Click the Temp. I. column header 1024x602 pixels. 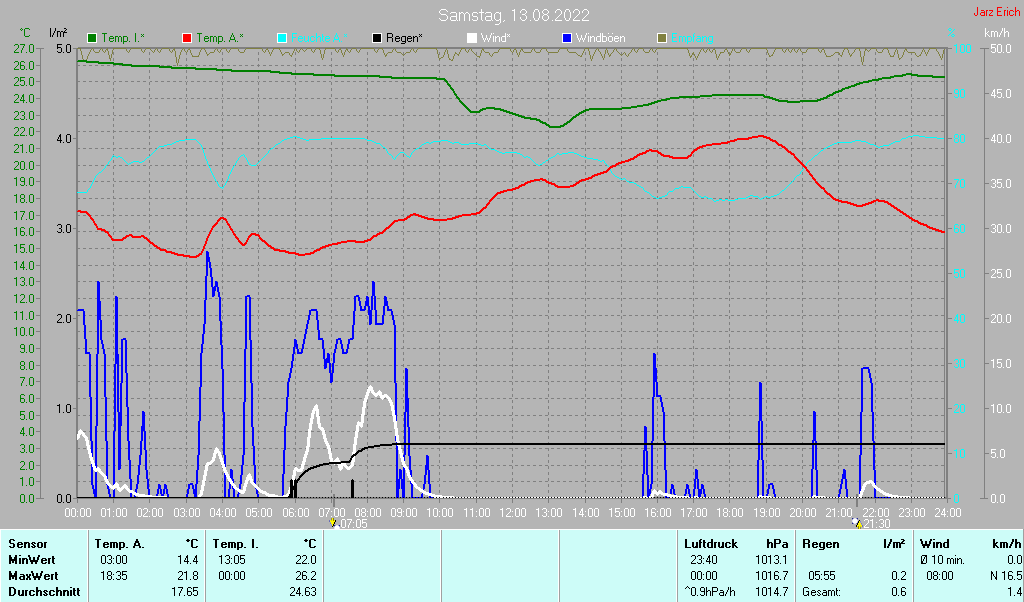(x=236, y=543)
